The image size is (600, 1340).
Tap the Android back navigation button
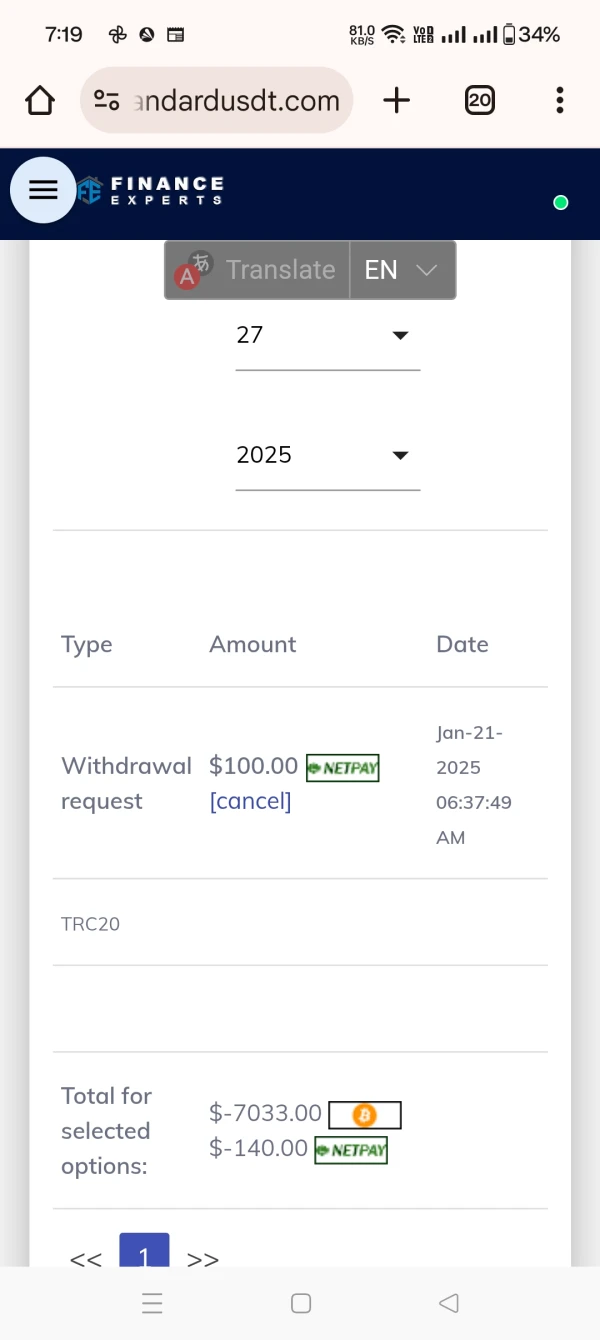449,1303
